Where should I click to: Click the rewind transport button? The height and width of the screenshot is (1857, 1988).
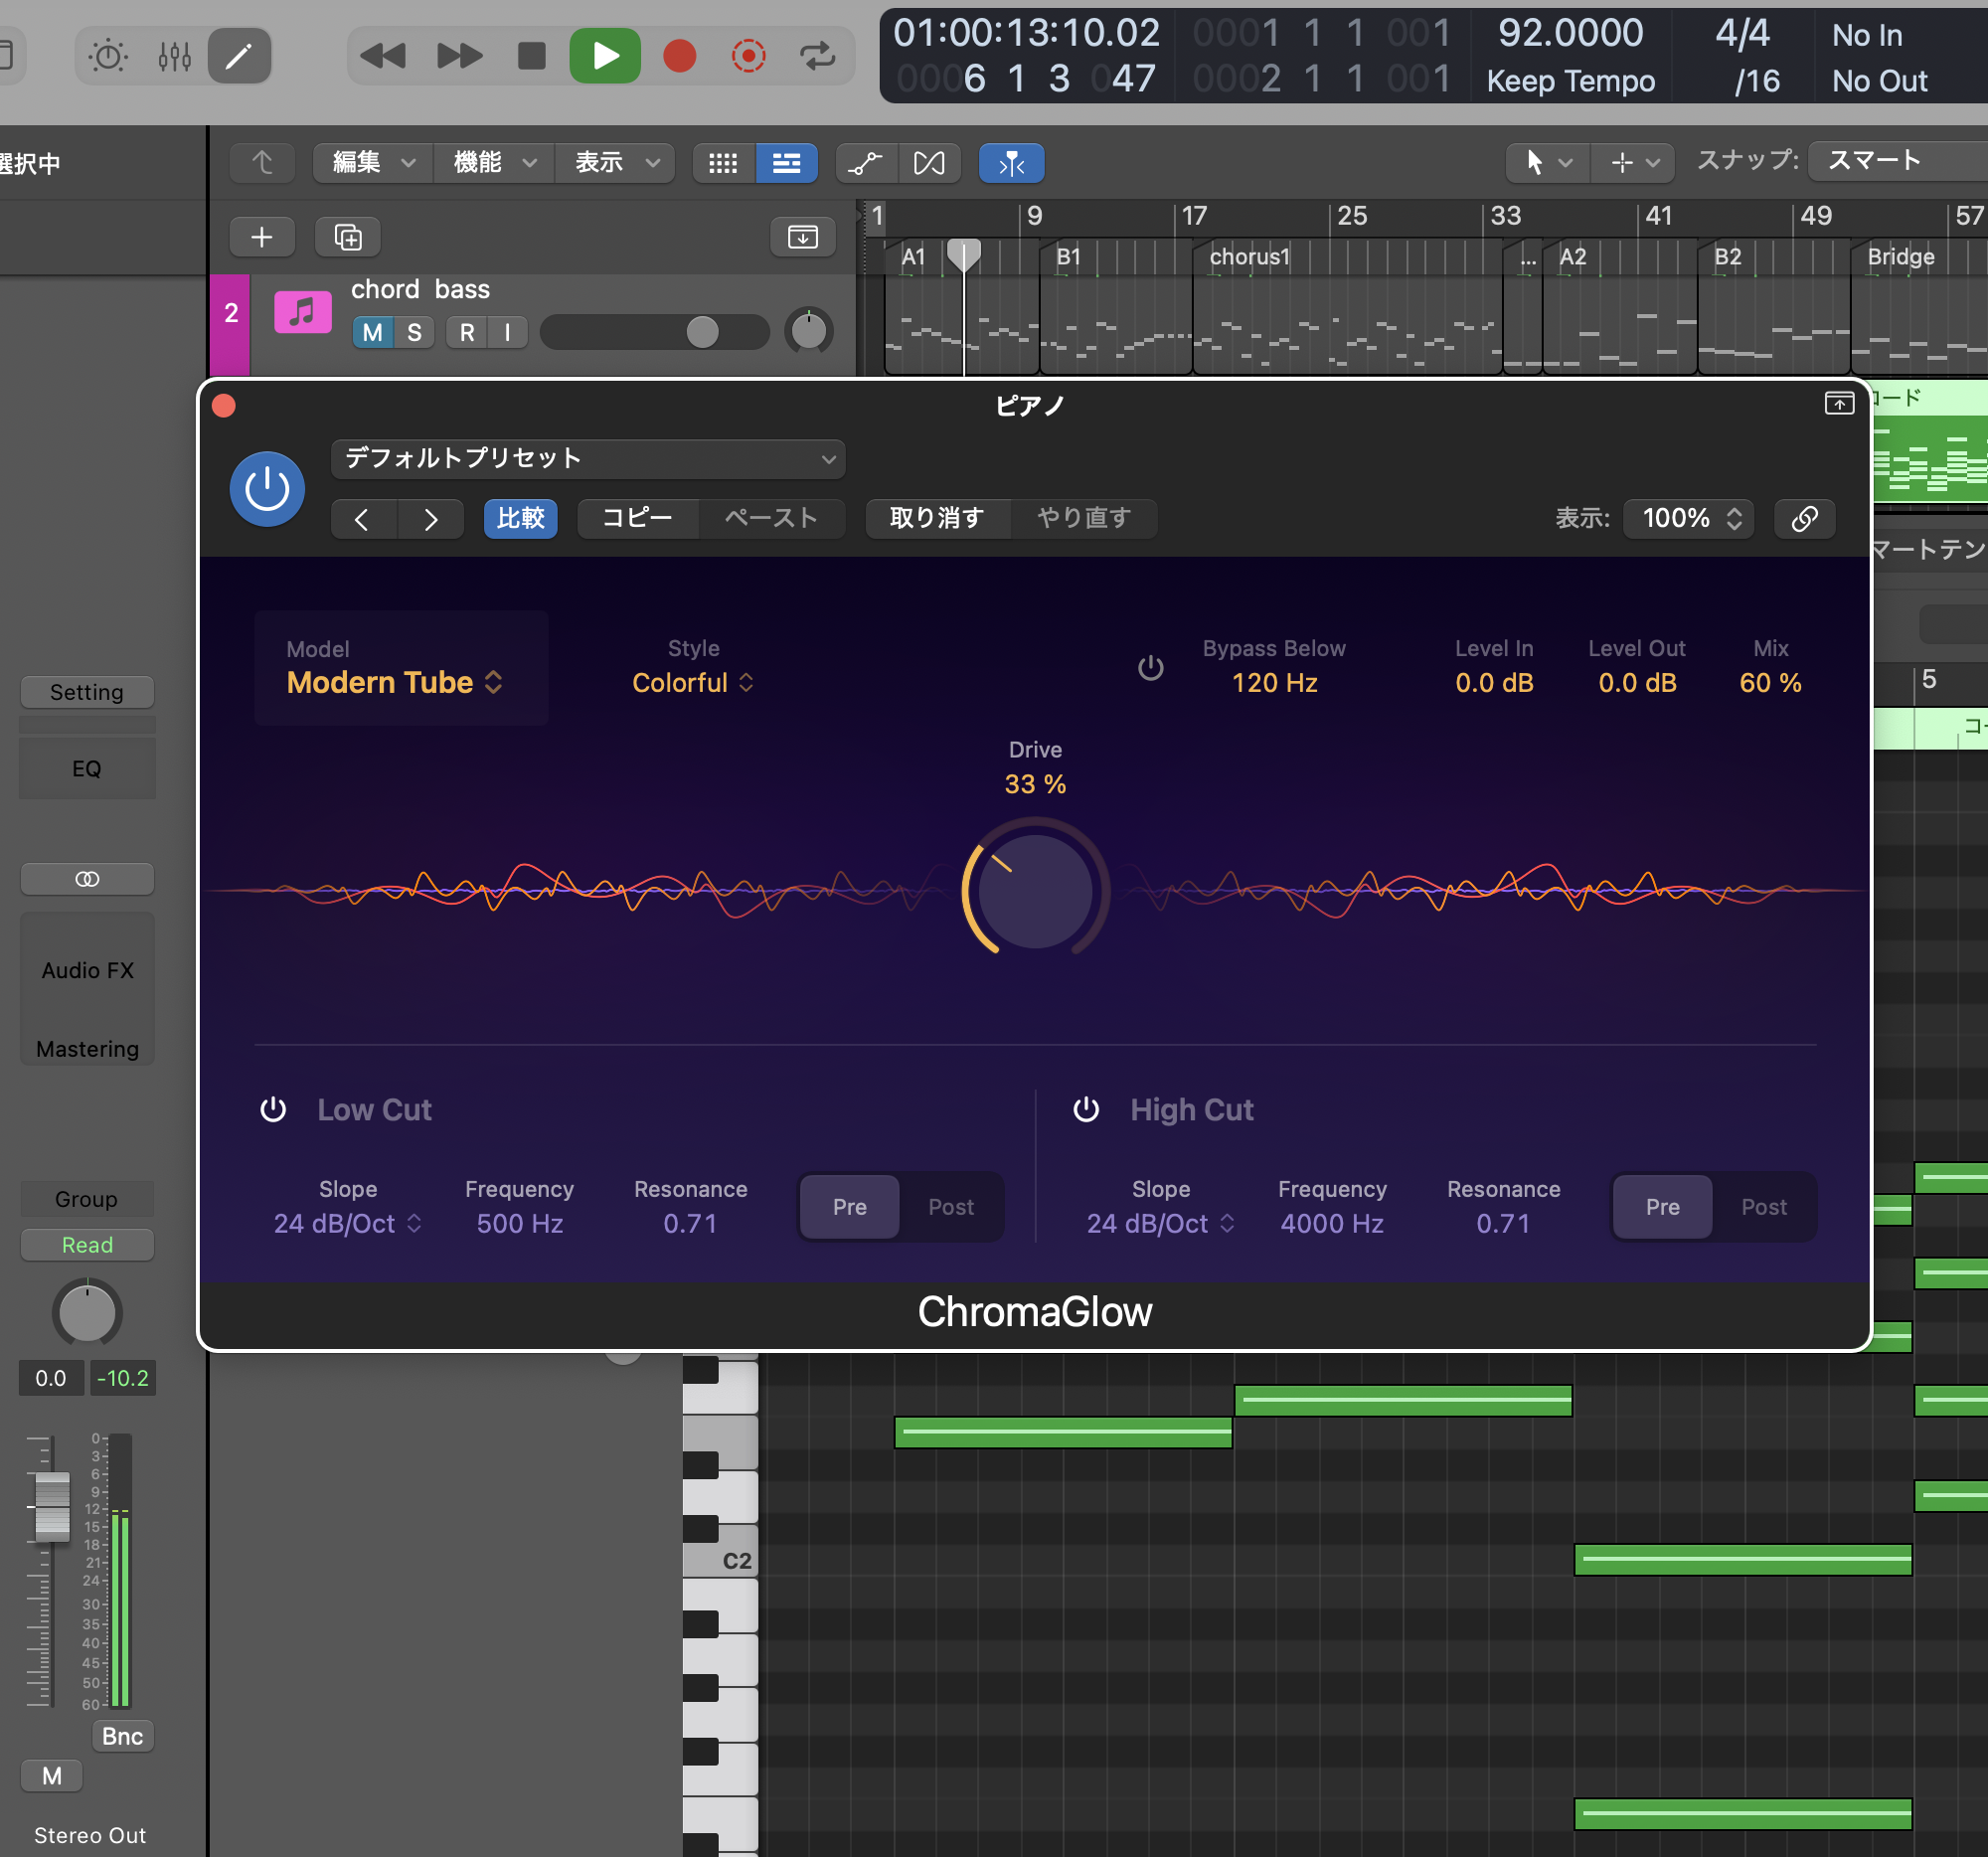[x=383, y=56]
